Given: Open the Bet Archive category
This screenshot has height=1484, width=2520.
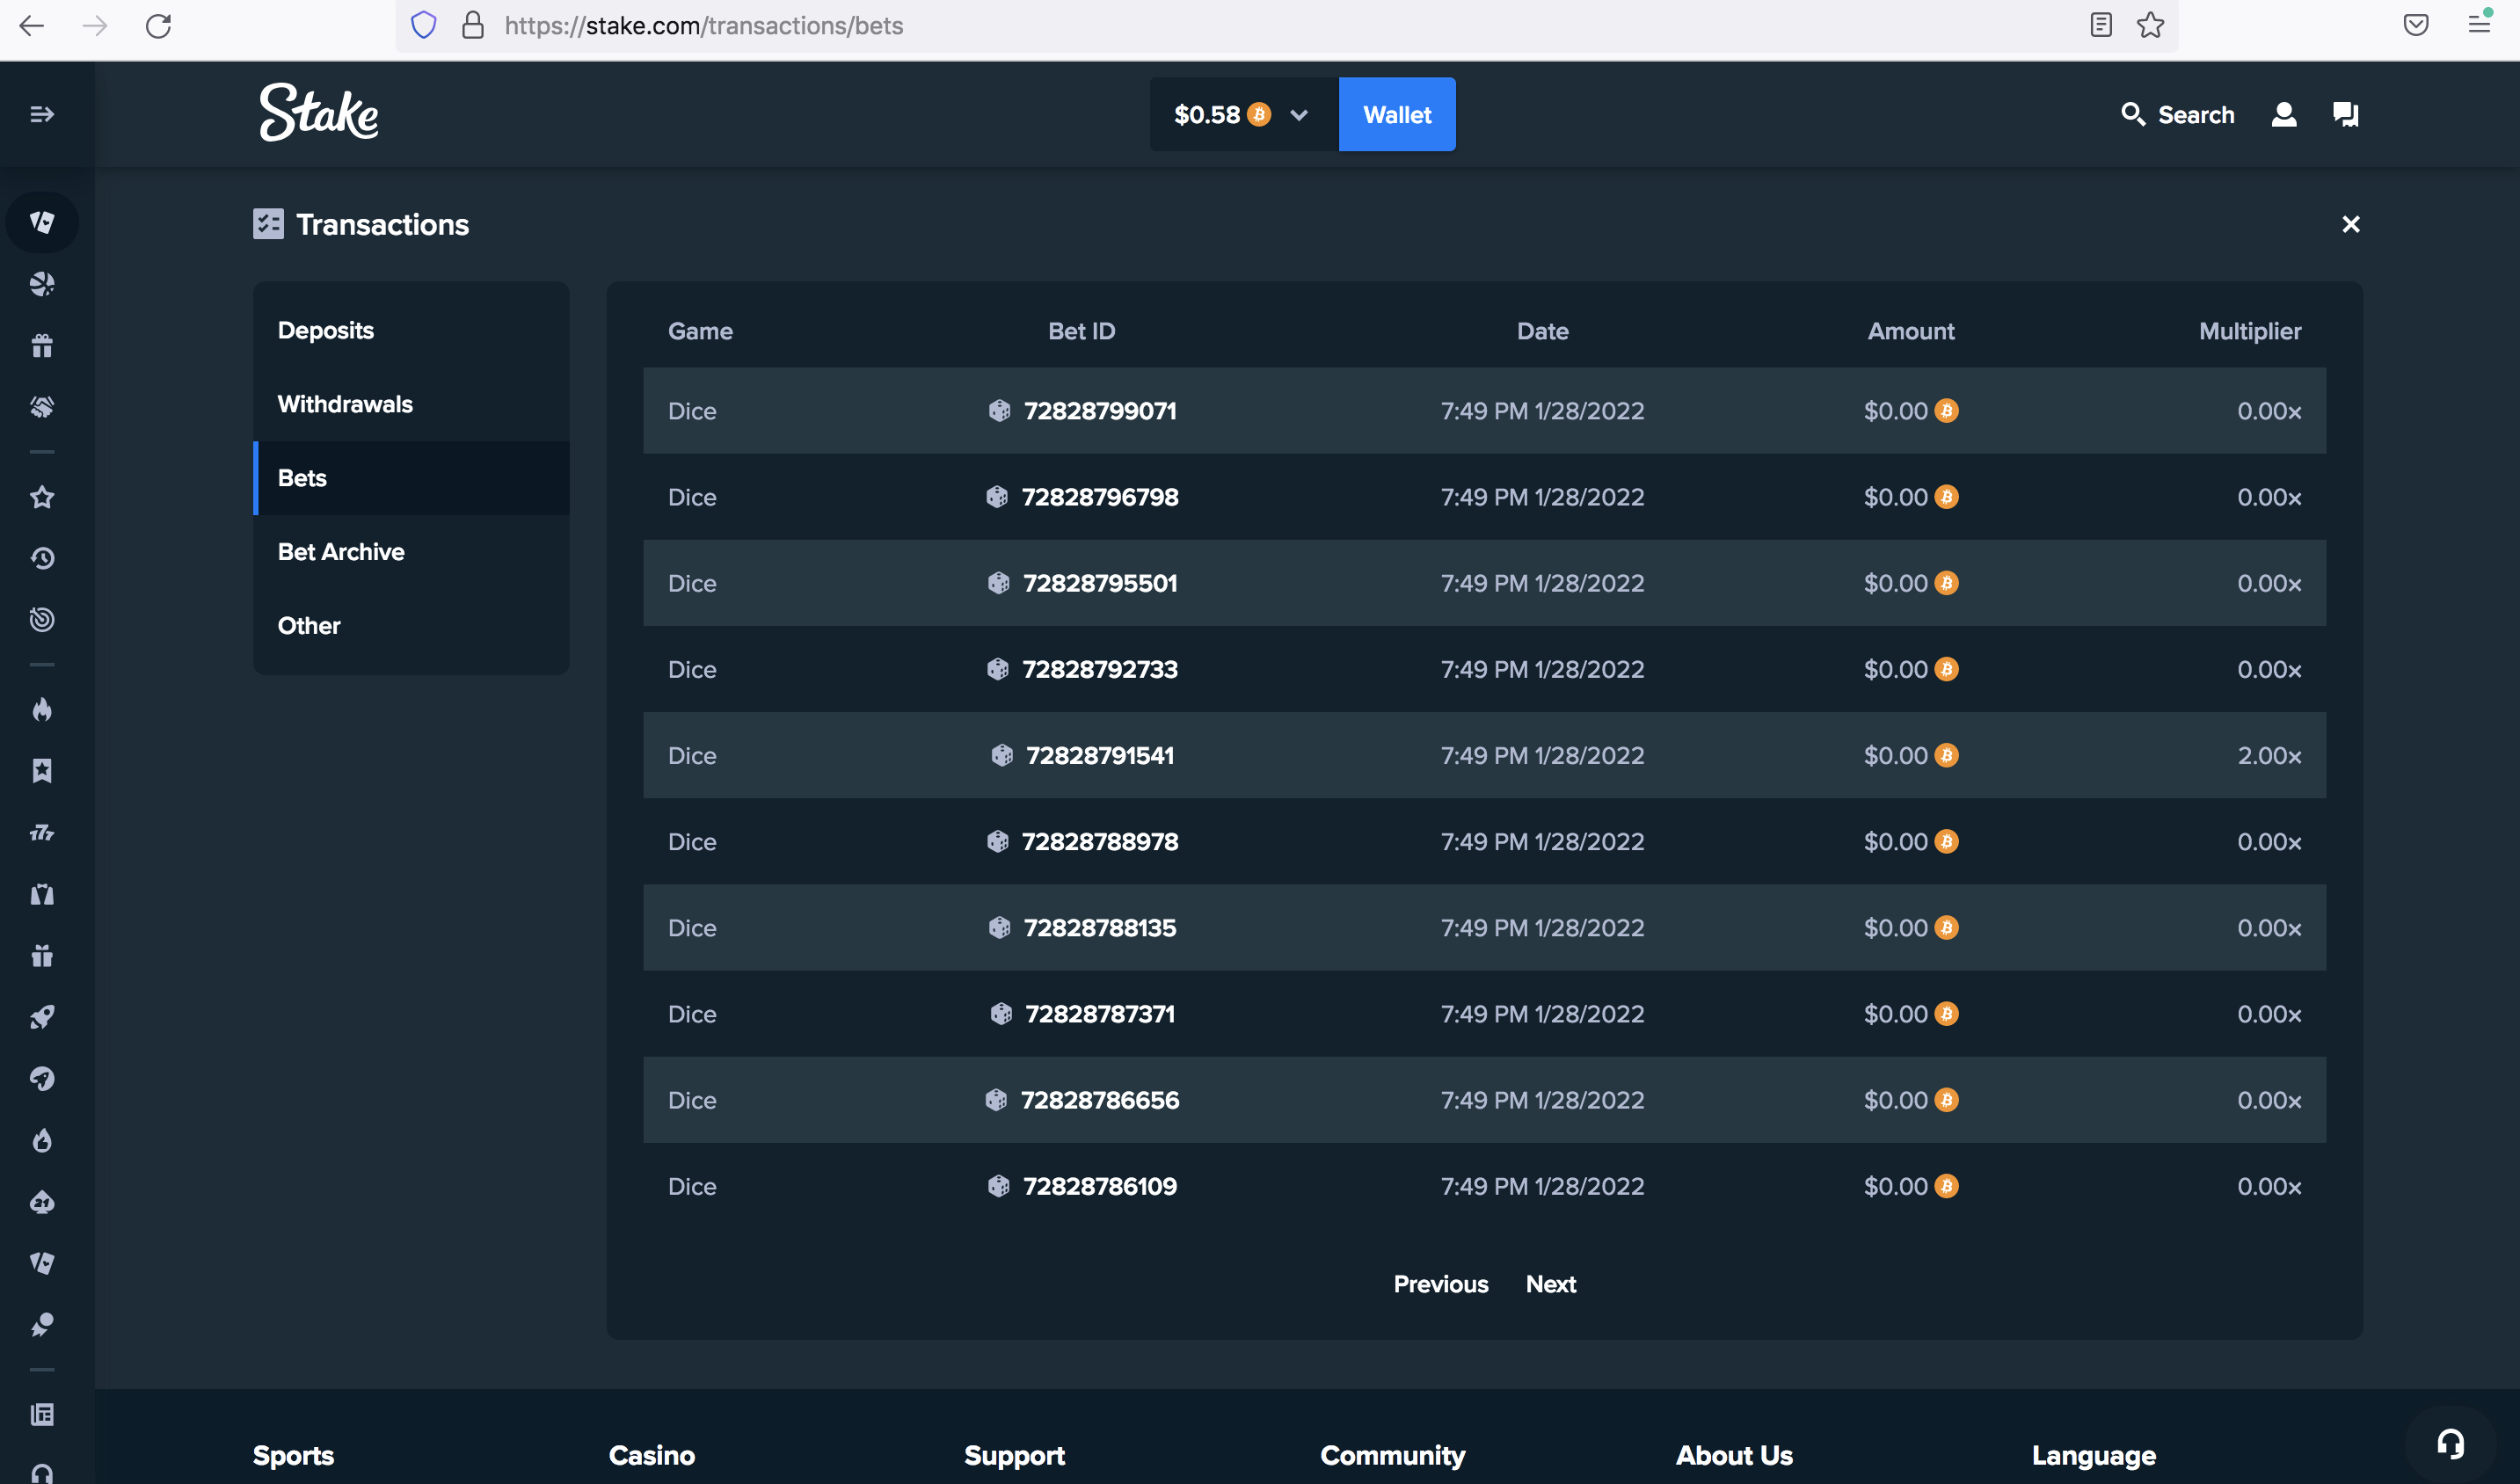Looking at the screenshot, I should tap(341, 551).
